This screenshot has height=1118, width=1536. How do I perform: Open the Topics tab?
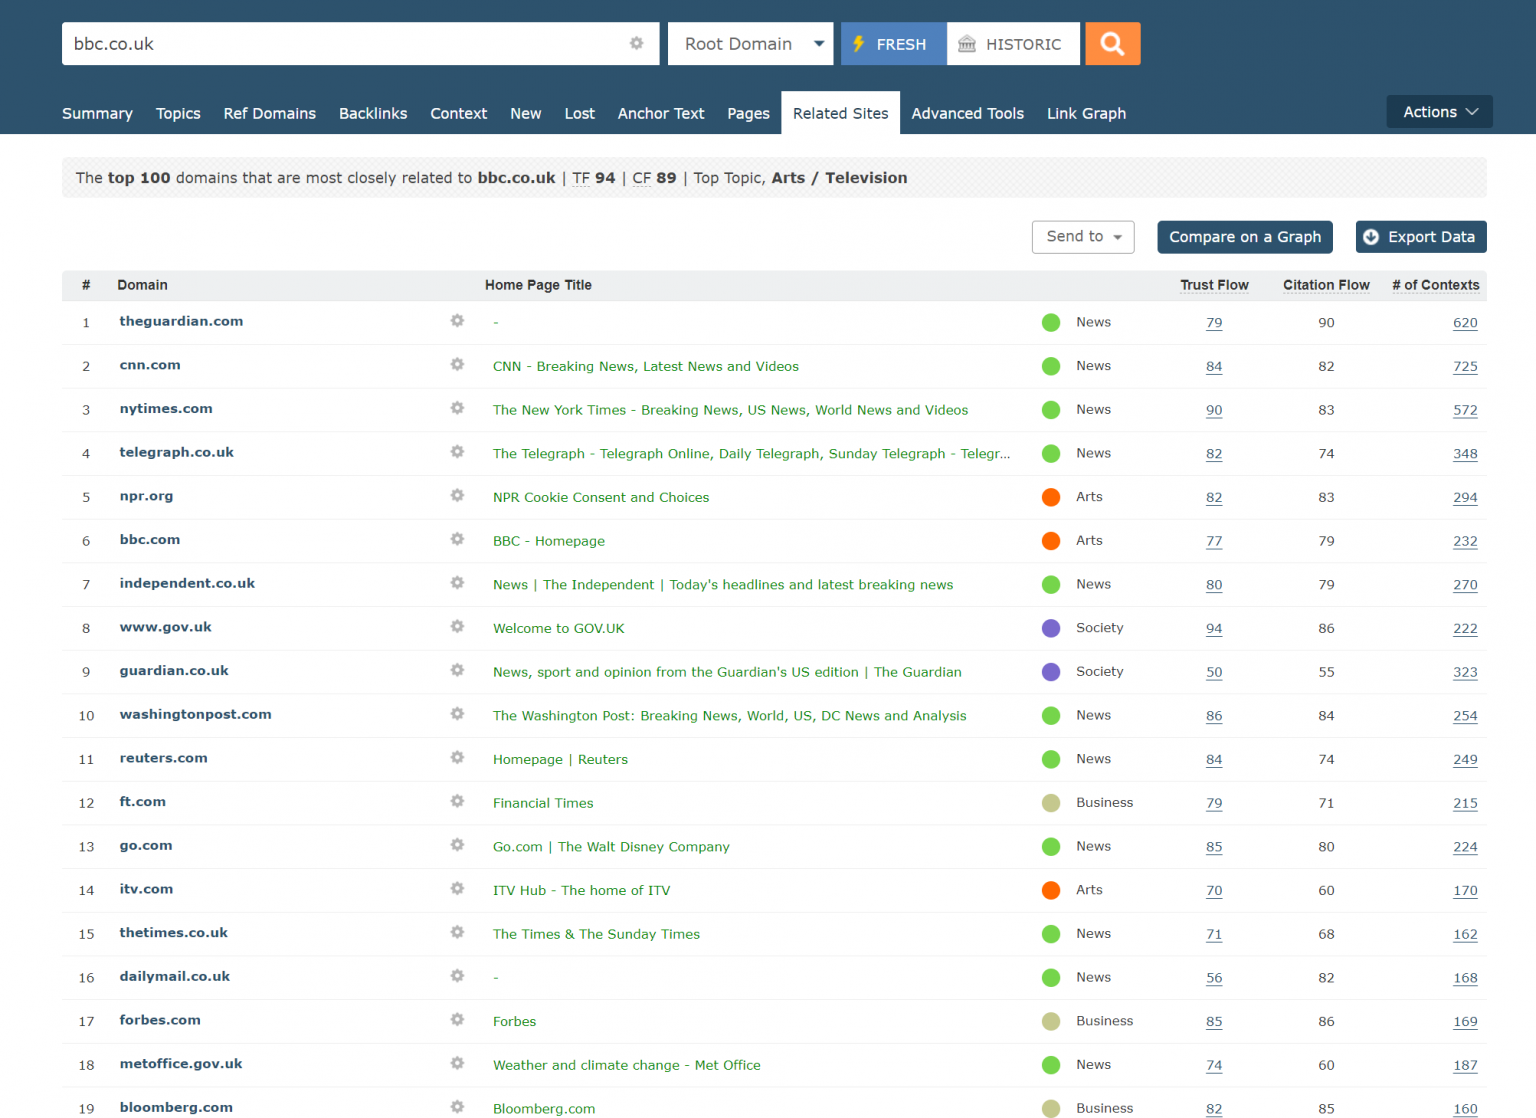(x=178, y=114)
